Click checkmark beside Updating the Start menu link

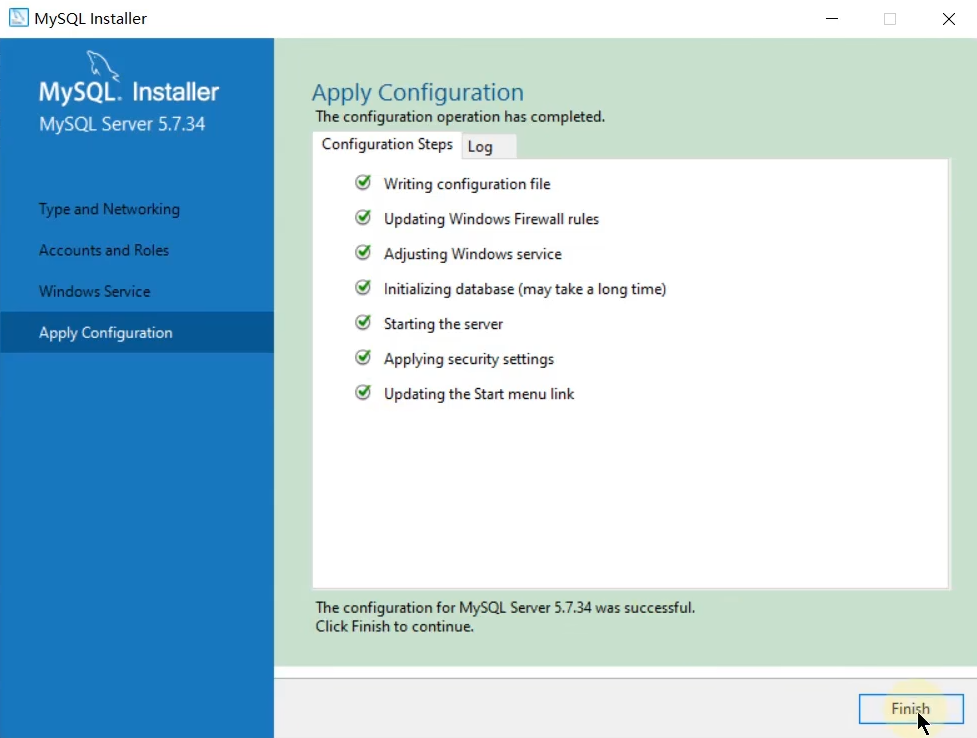pyautogui.click(x=363, y=393)
